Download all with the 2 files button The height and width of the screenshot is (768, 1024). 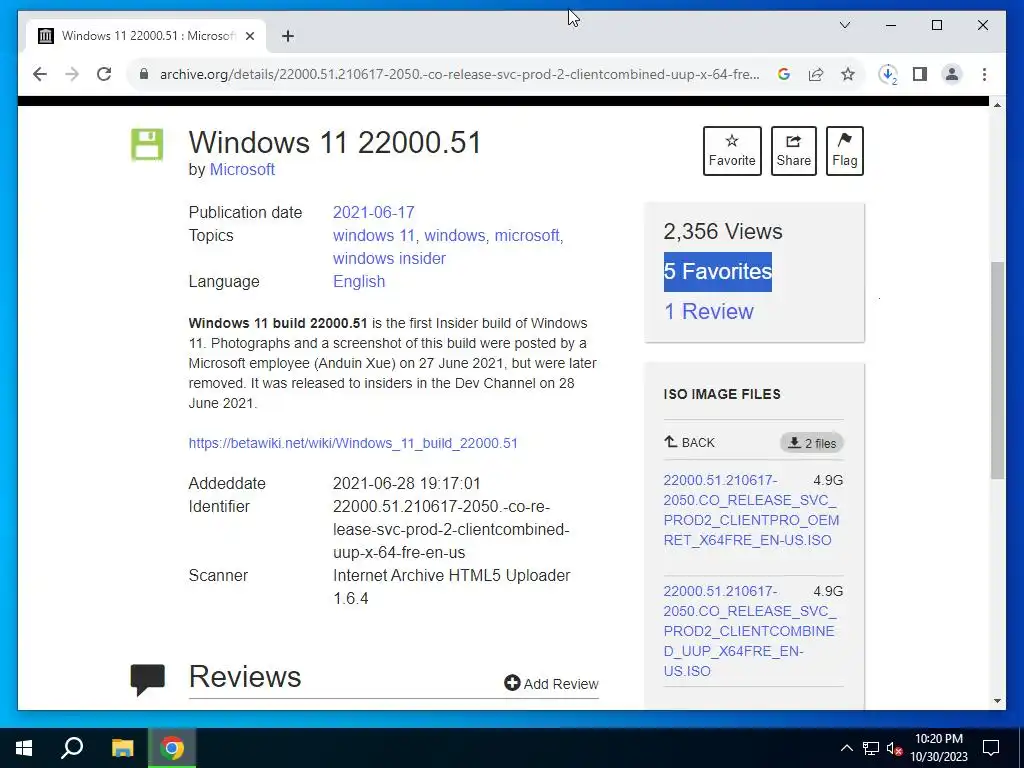click(812, 443)
